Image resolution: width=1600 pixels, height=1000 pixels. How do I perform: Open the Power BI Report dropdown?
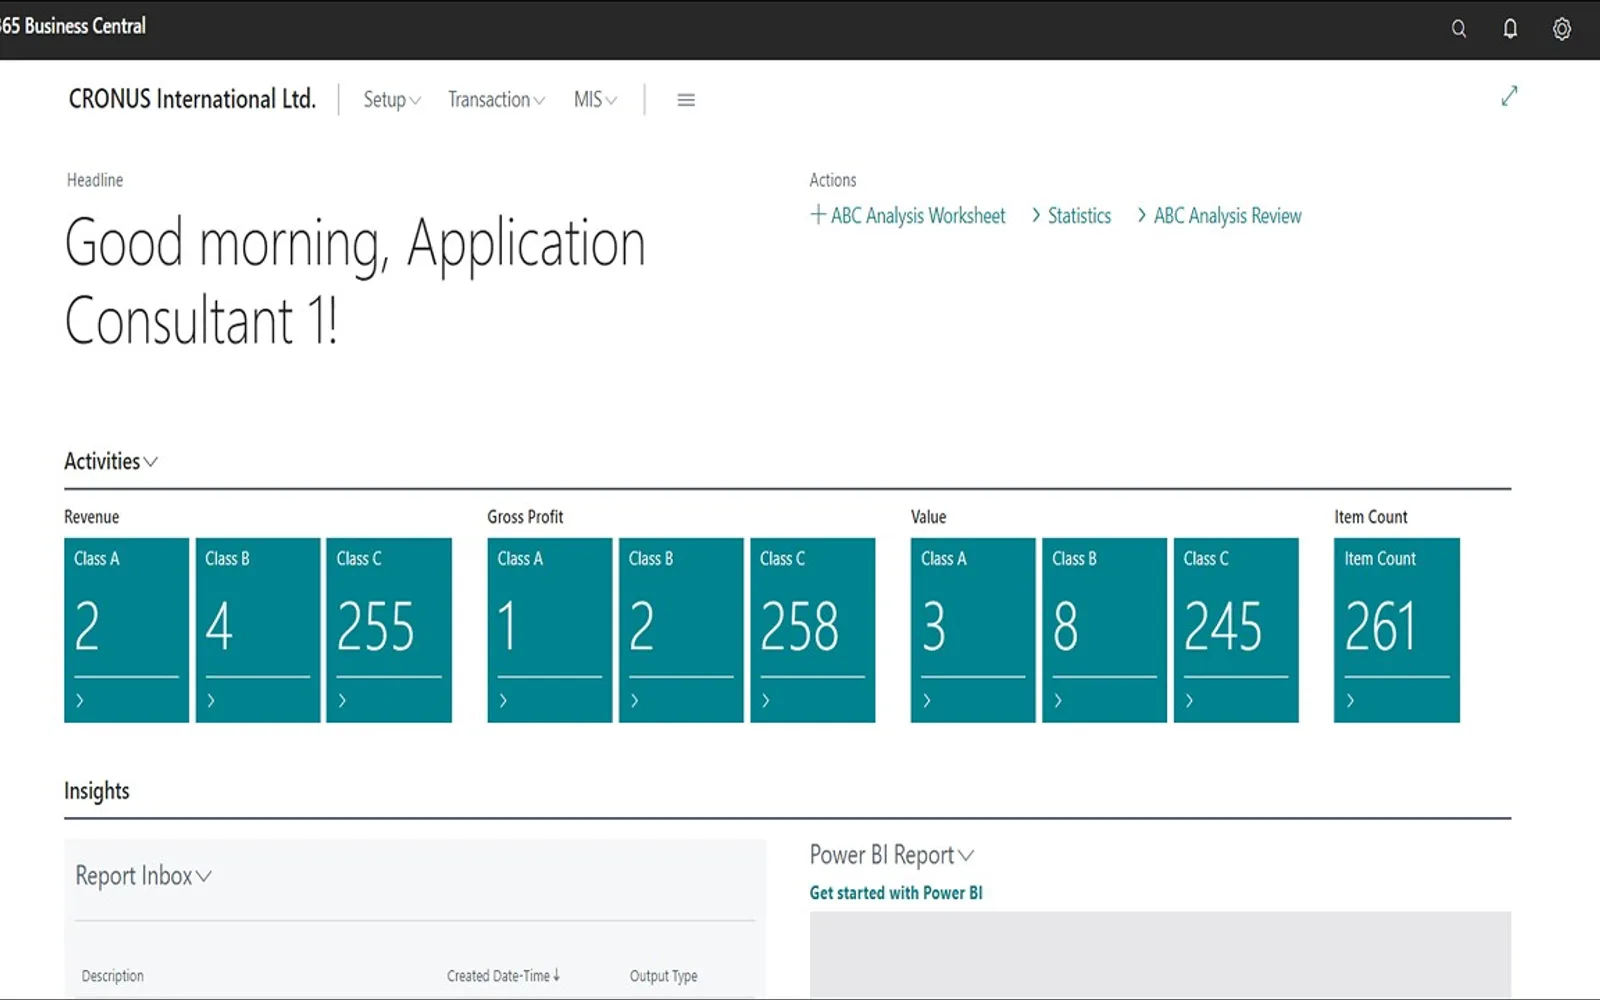(x=891, y=855)
